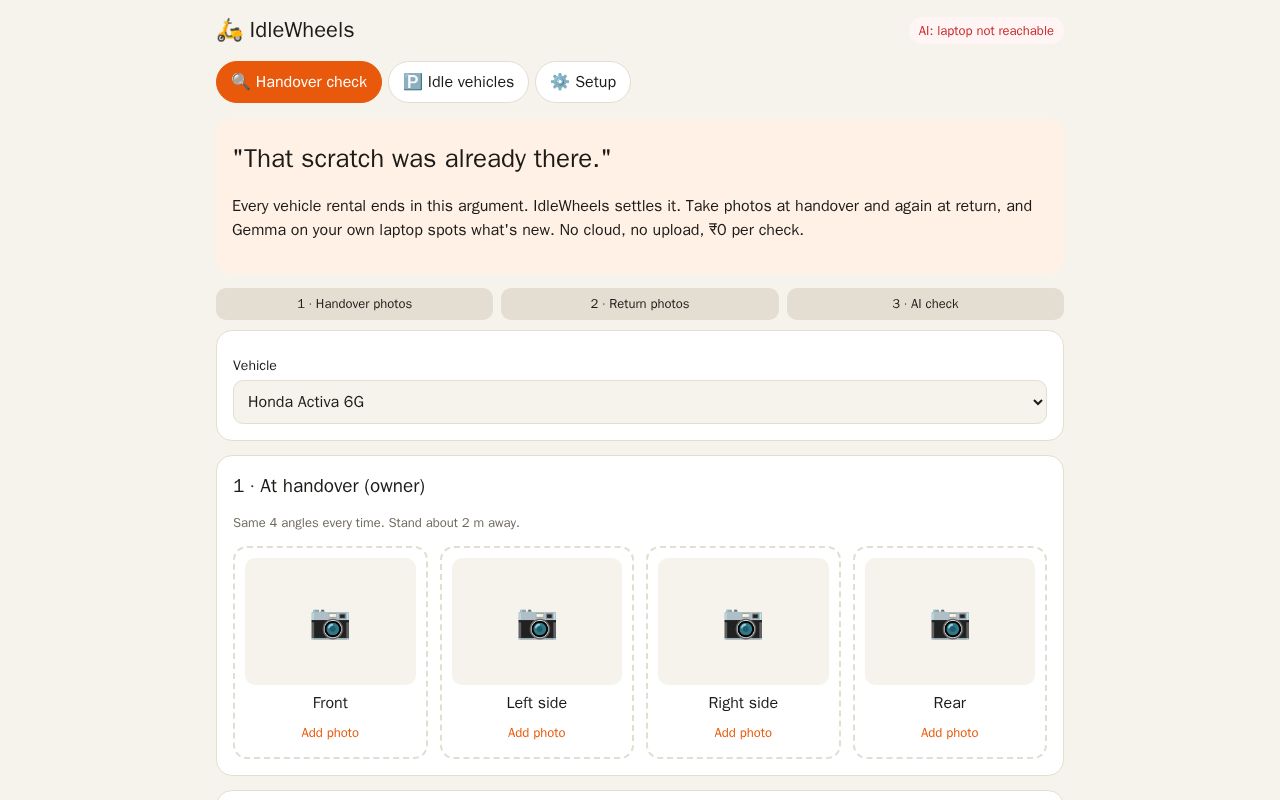Click the camera icon for the Right side photo

743,622
